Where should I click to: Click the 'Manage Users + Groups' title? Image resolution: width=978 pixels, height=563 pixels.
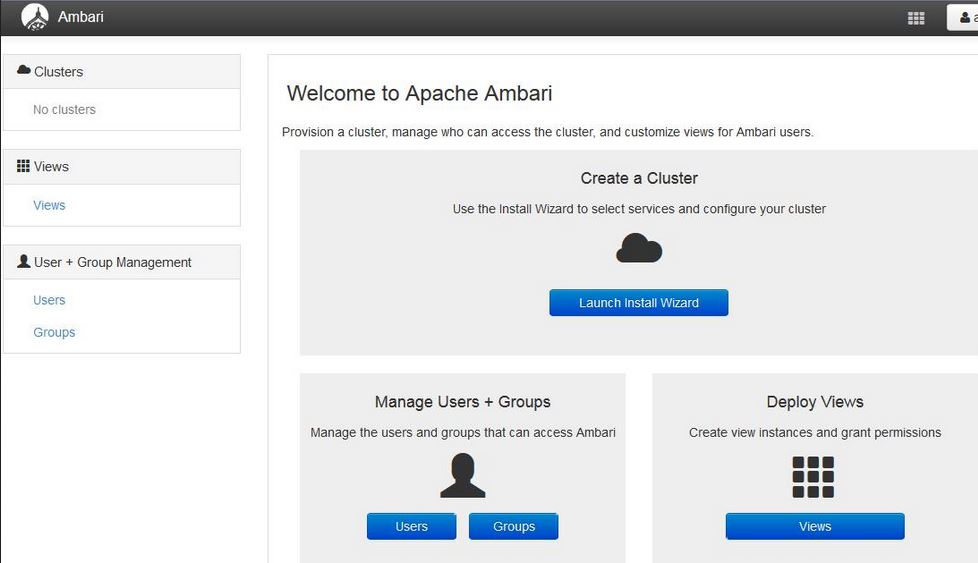[x=463, y=402]
